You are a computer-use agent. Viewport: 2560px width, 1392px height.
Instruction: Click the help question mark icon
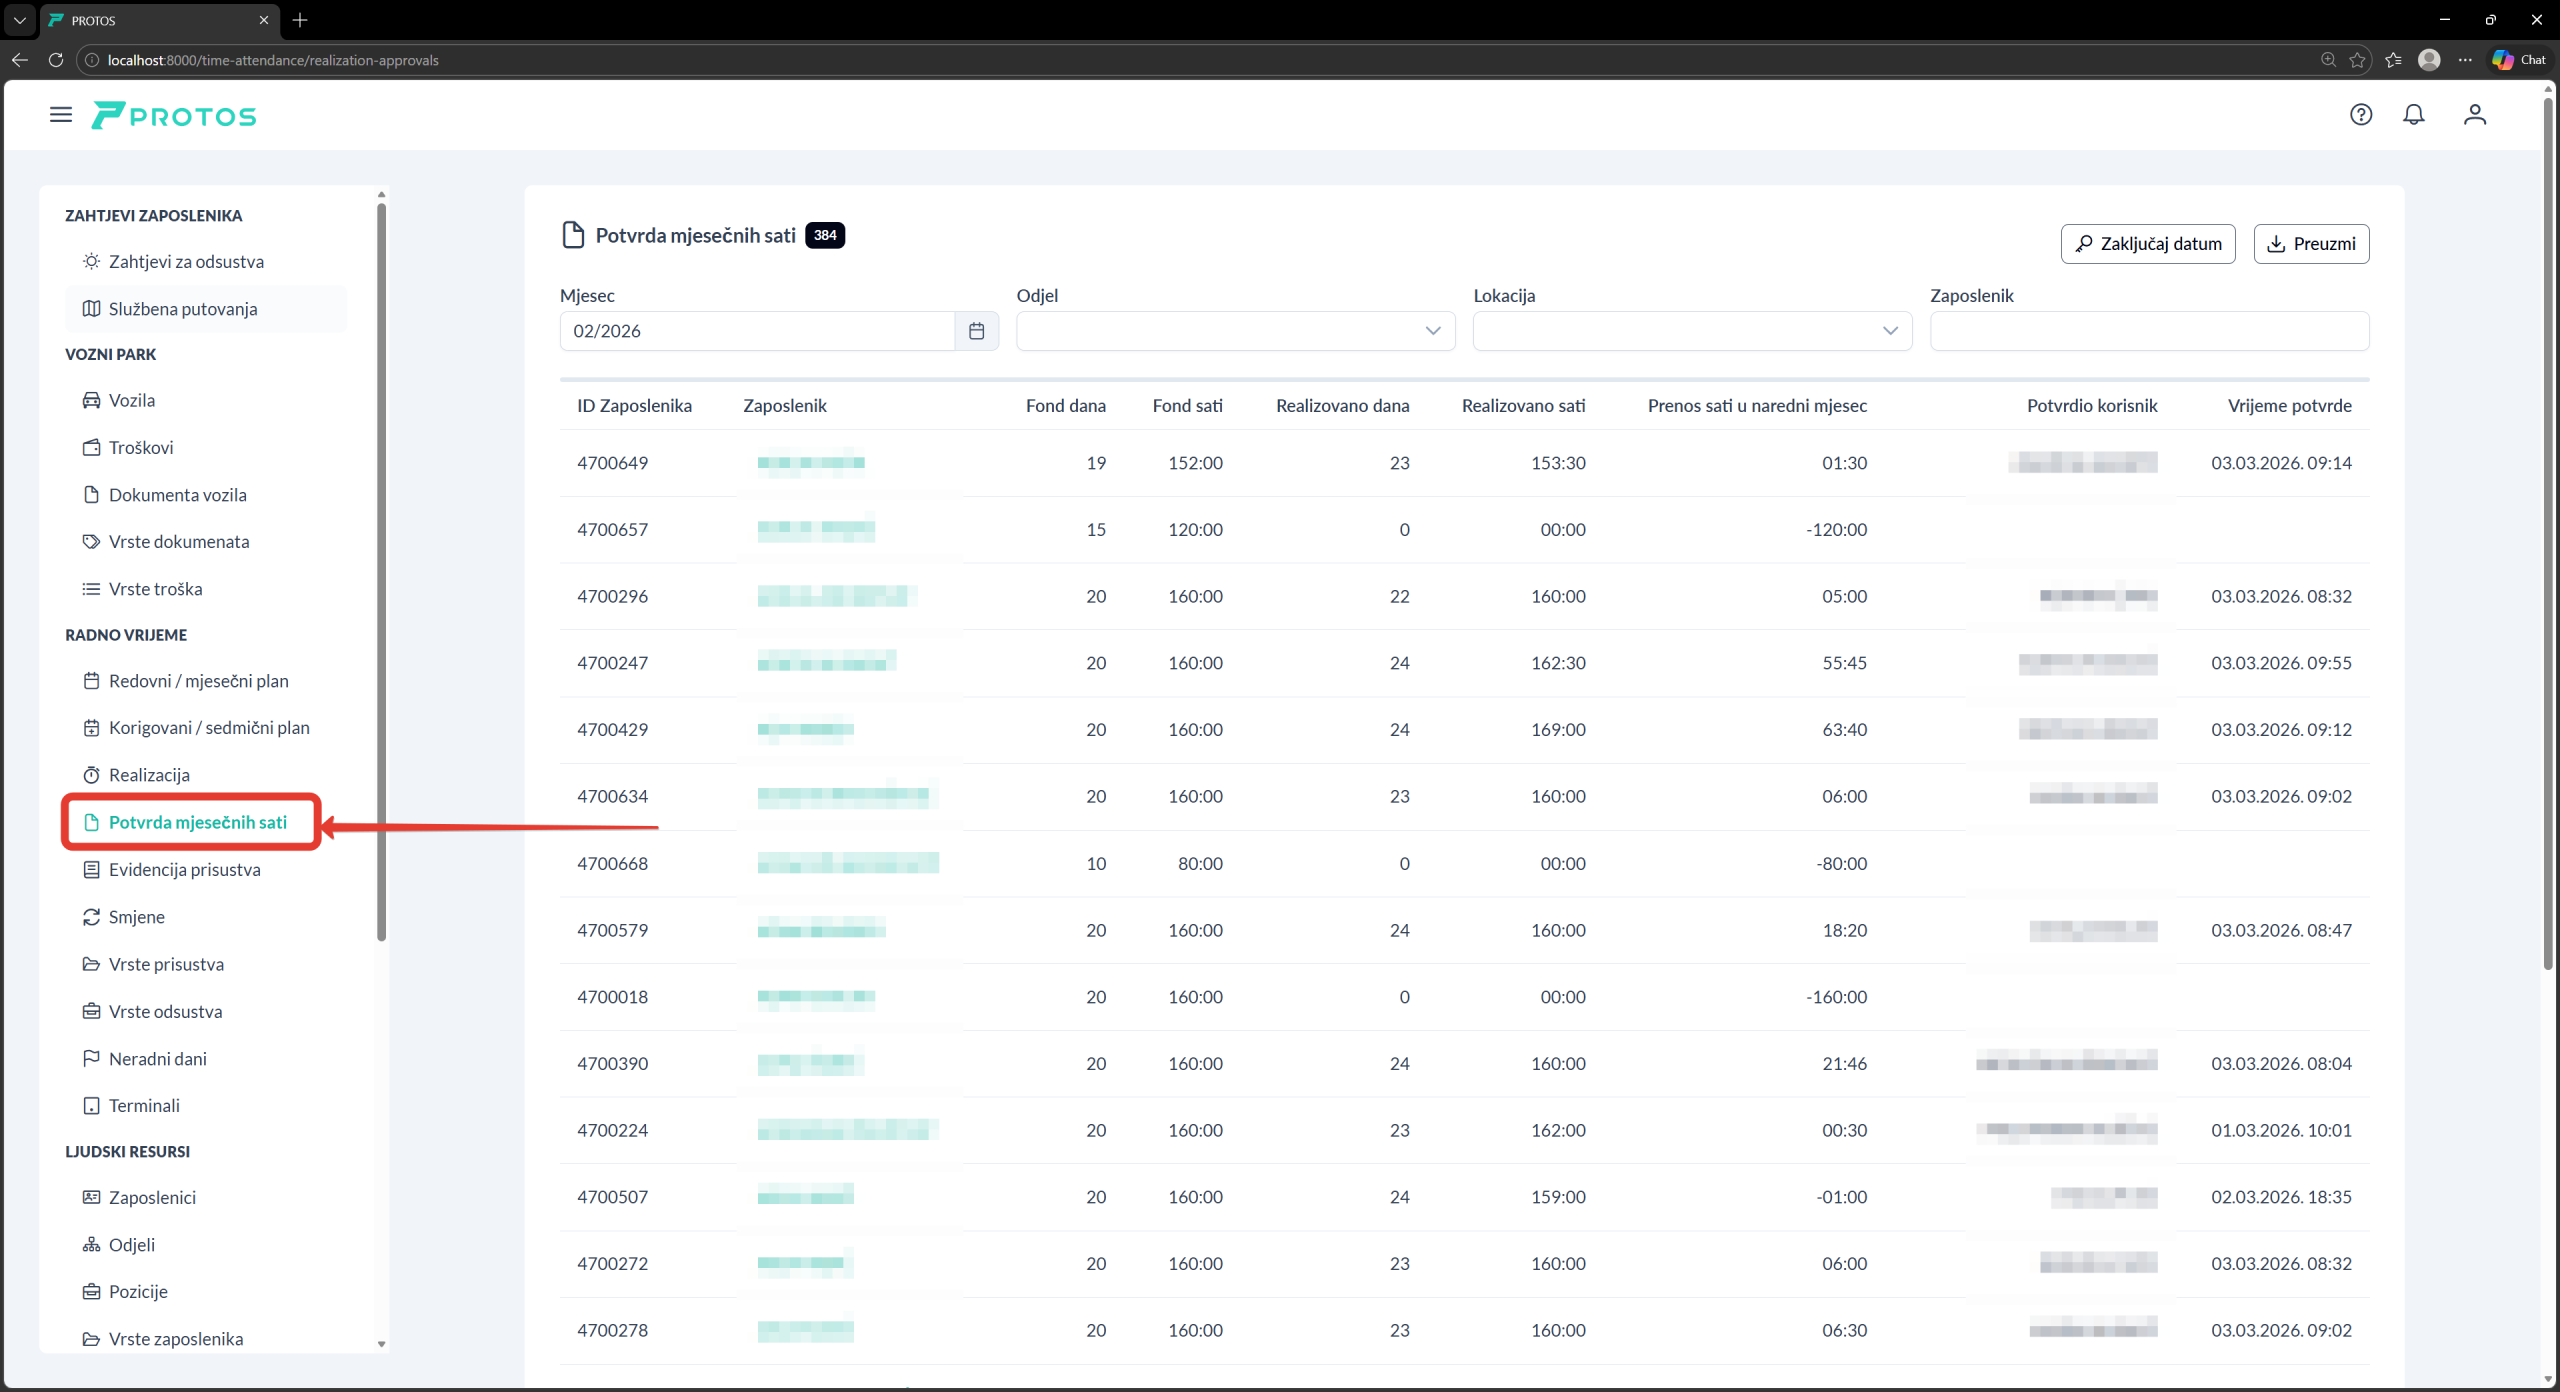pos(2361,115)
